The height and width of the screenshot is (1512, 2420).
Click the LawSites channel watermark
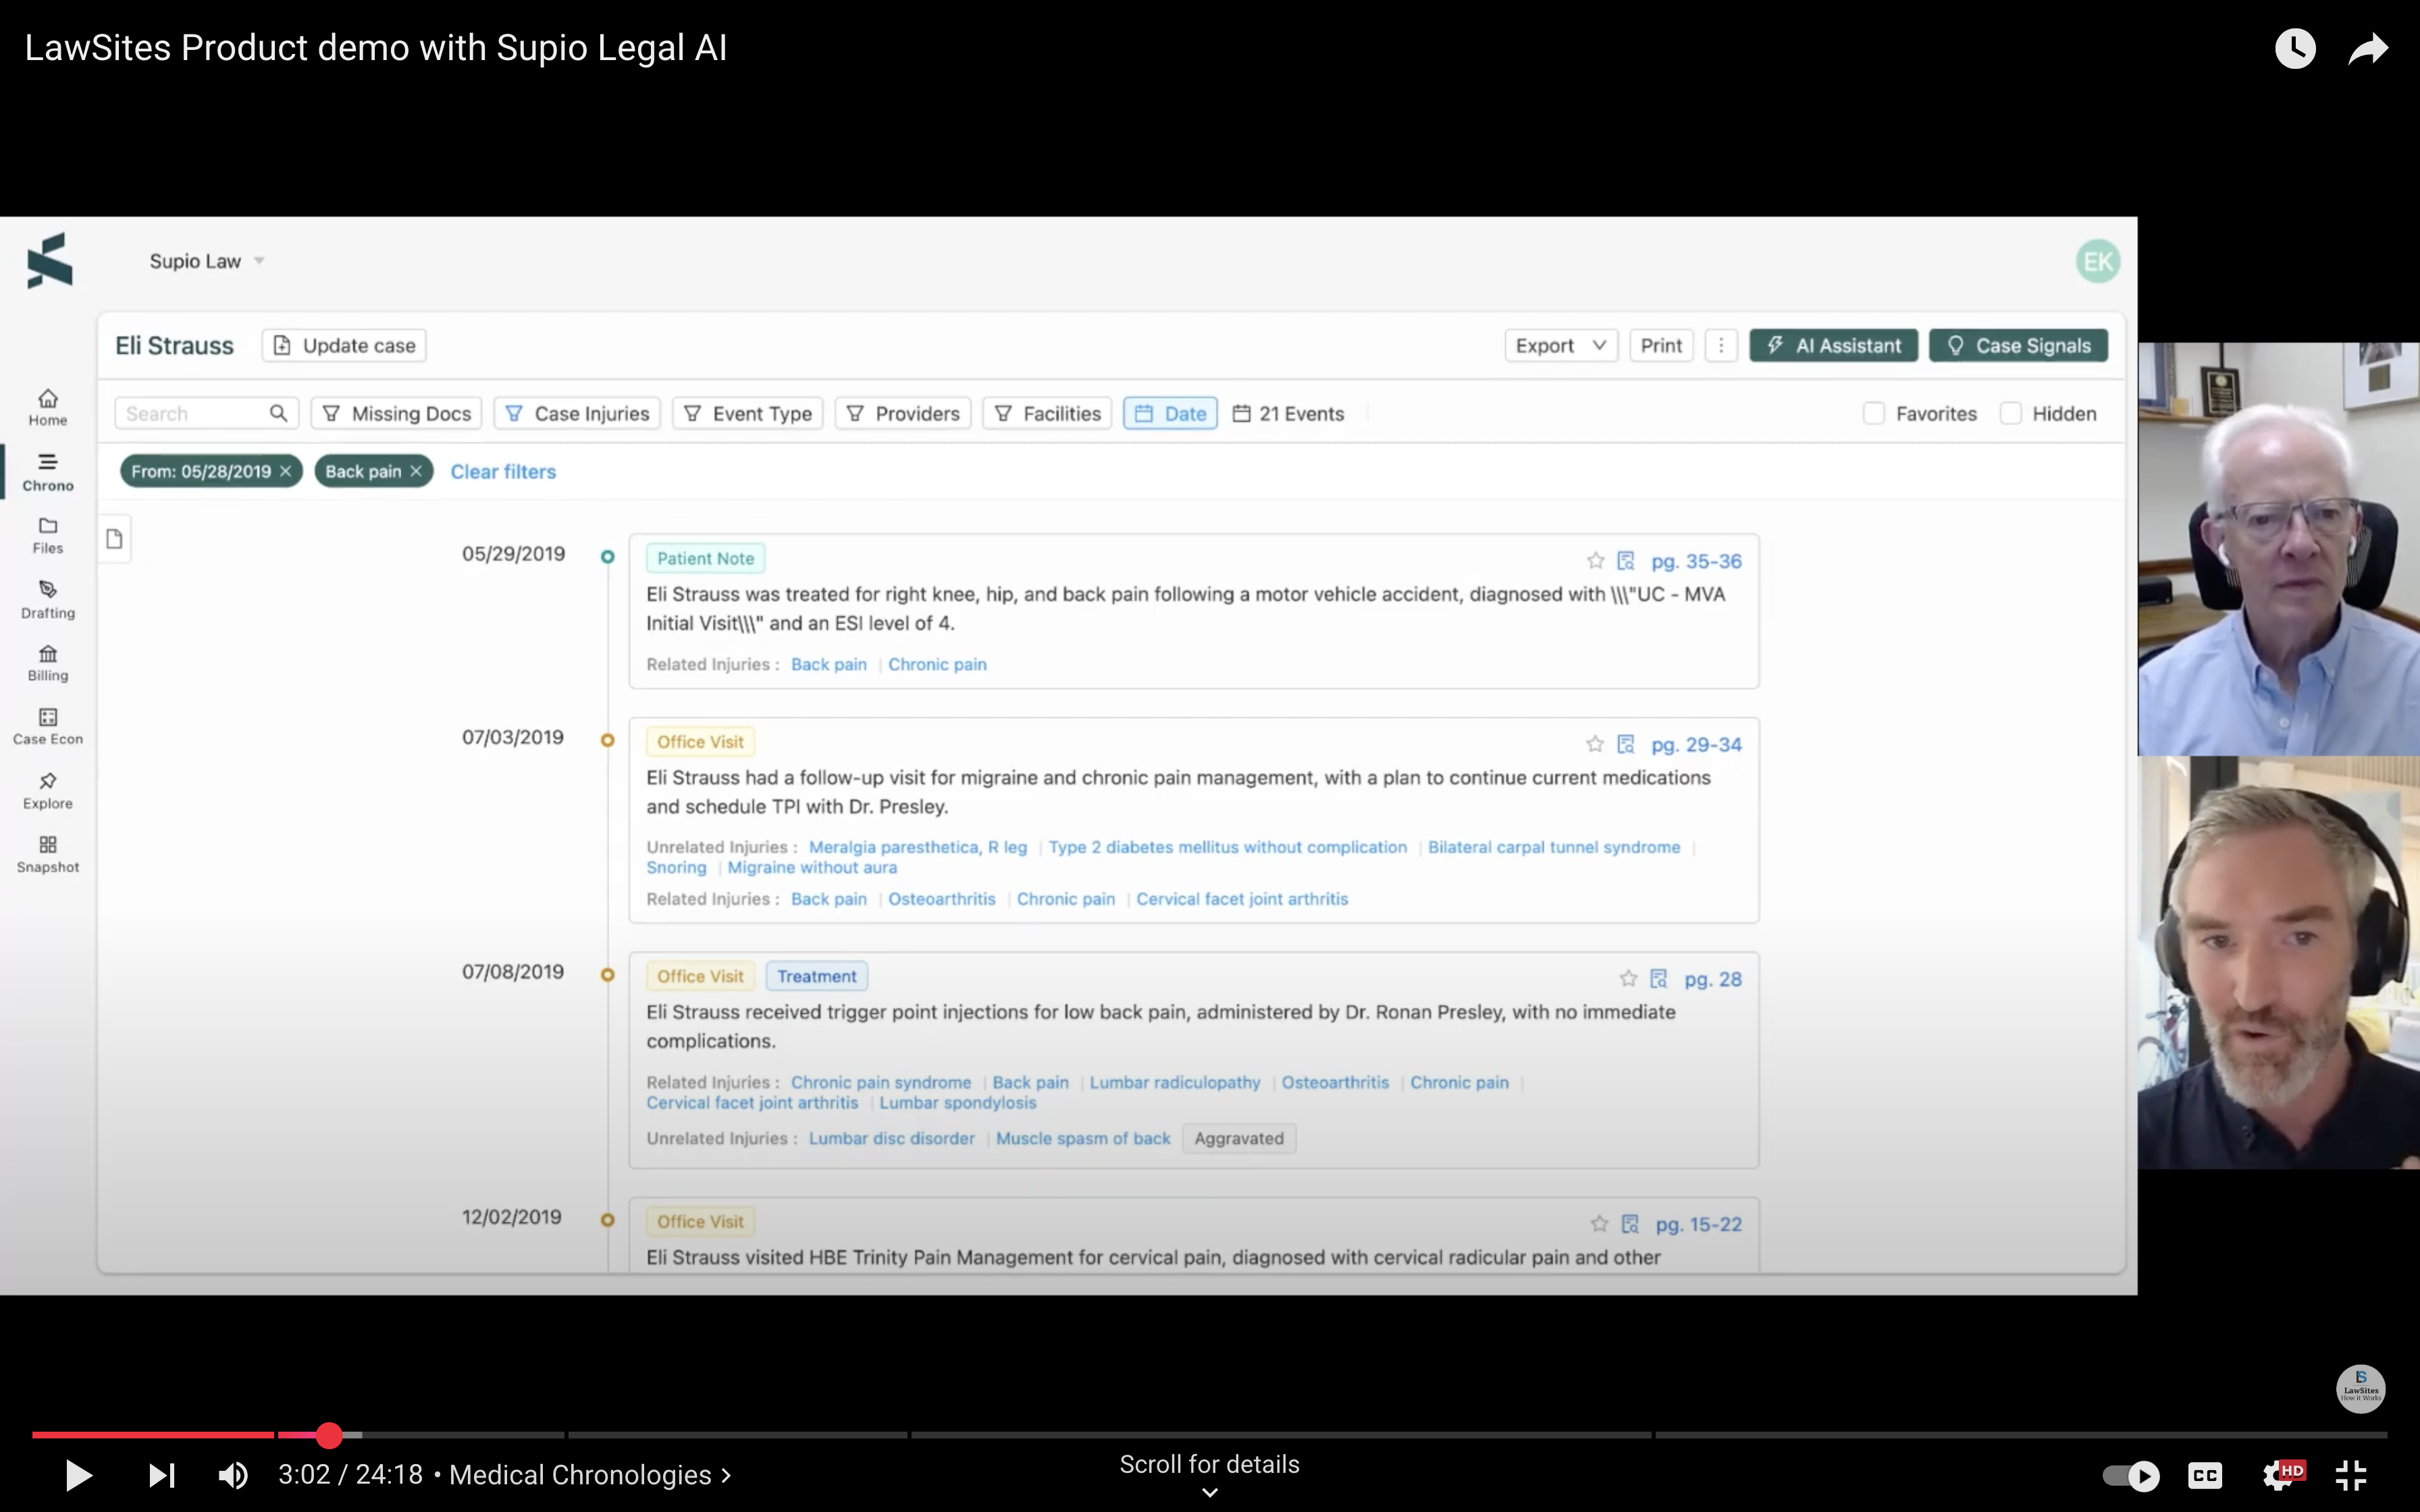click(2360, 1388)
